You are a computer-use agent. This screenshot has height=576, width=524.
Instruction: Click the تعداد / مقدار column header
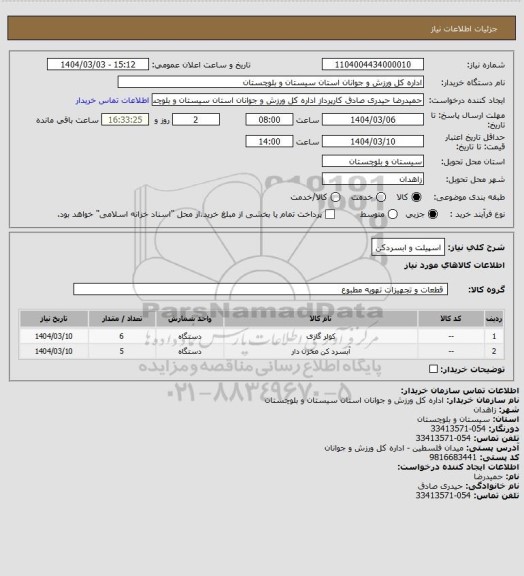122,318
